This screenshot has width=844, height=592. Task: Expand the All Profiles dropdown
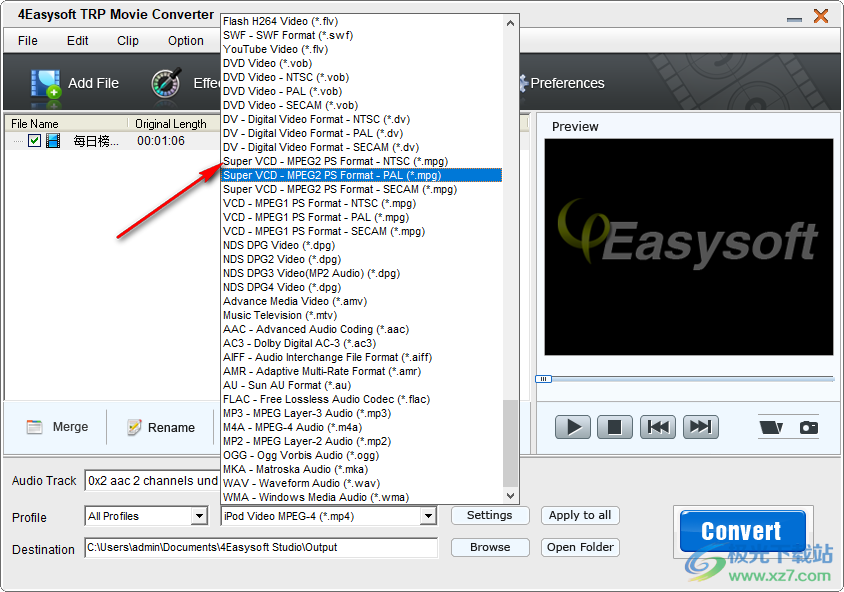[x=200, y=516]
